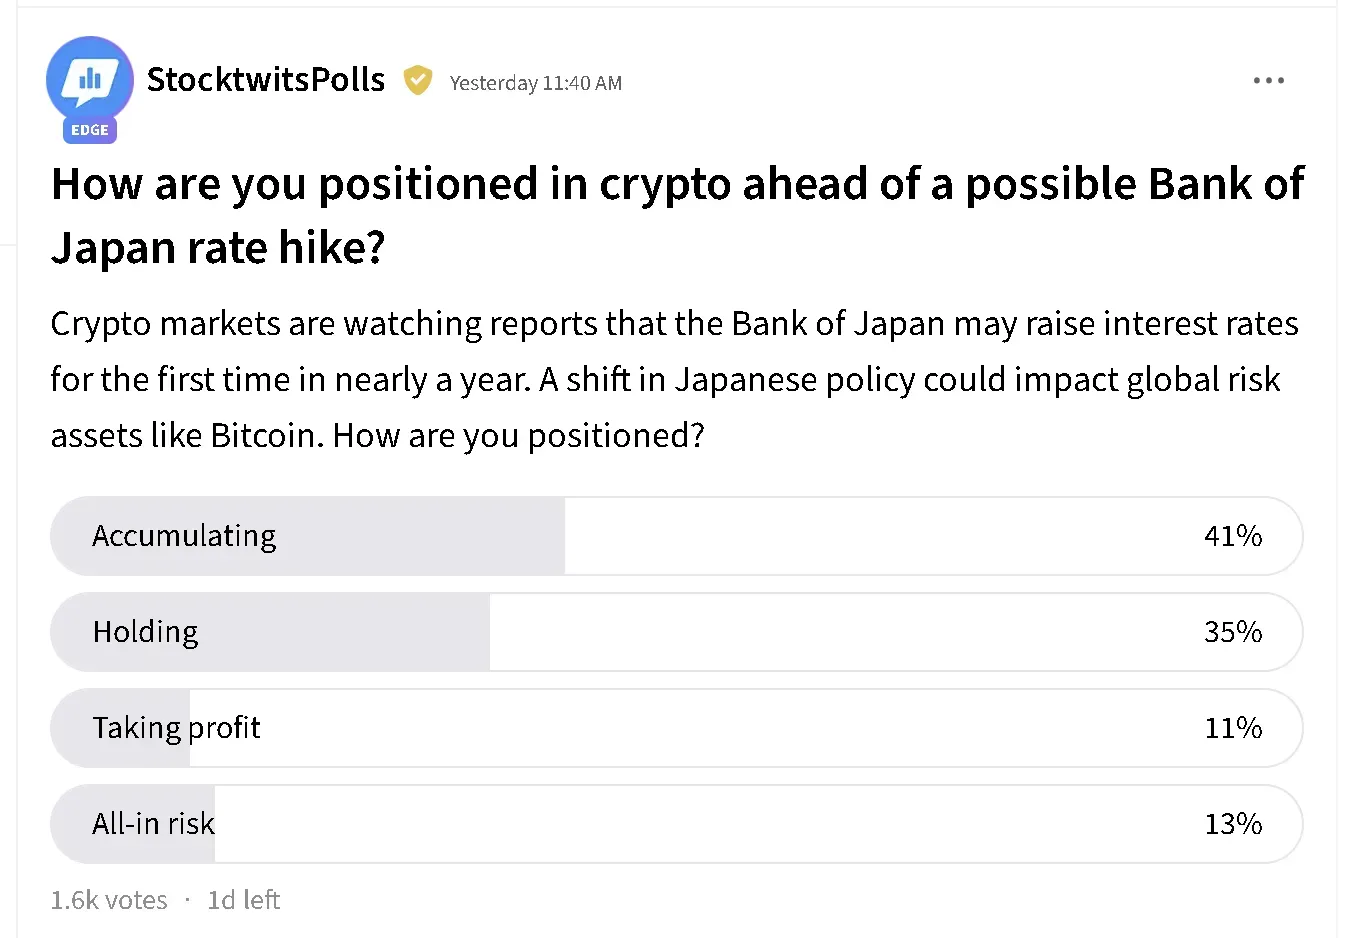This screenshot has width=1351, height=938.
Task: Click the gold verified shield badge
Action: coord(417,80)
